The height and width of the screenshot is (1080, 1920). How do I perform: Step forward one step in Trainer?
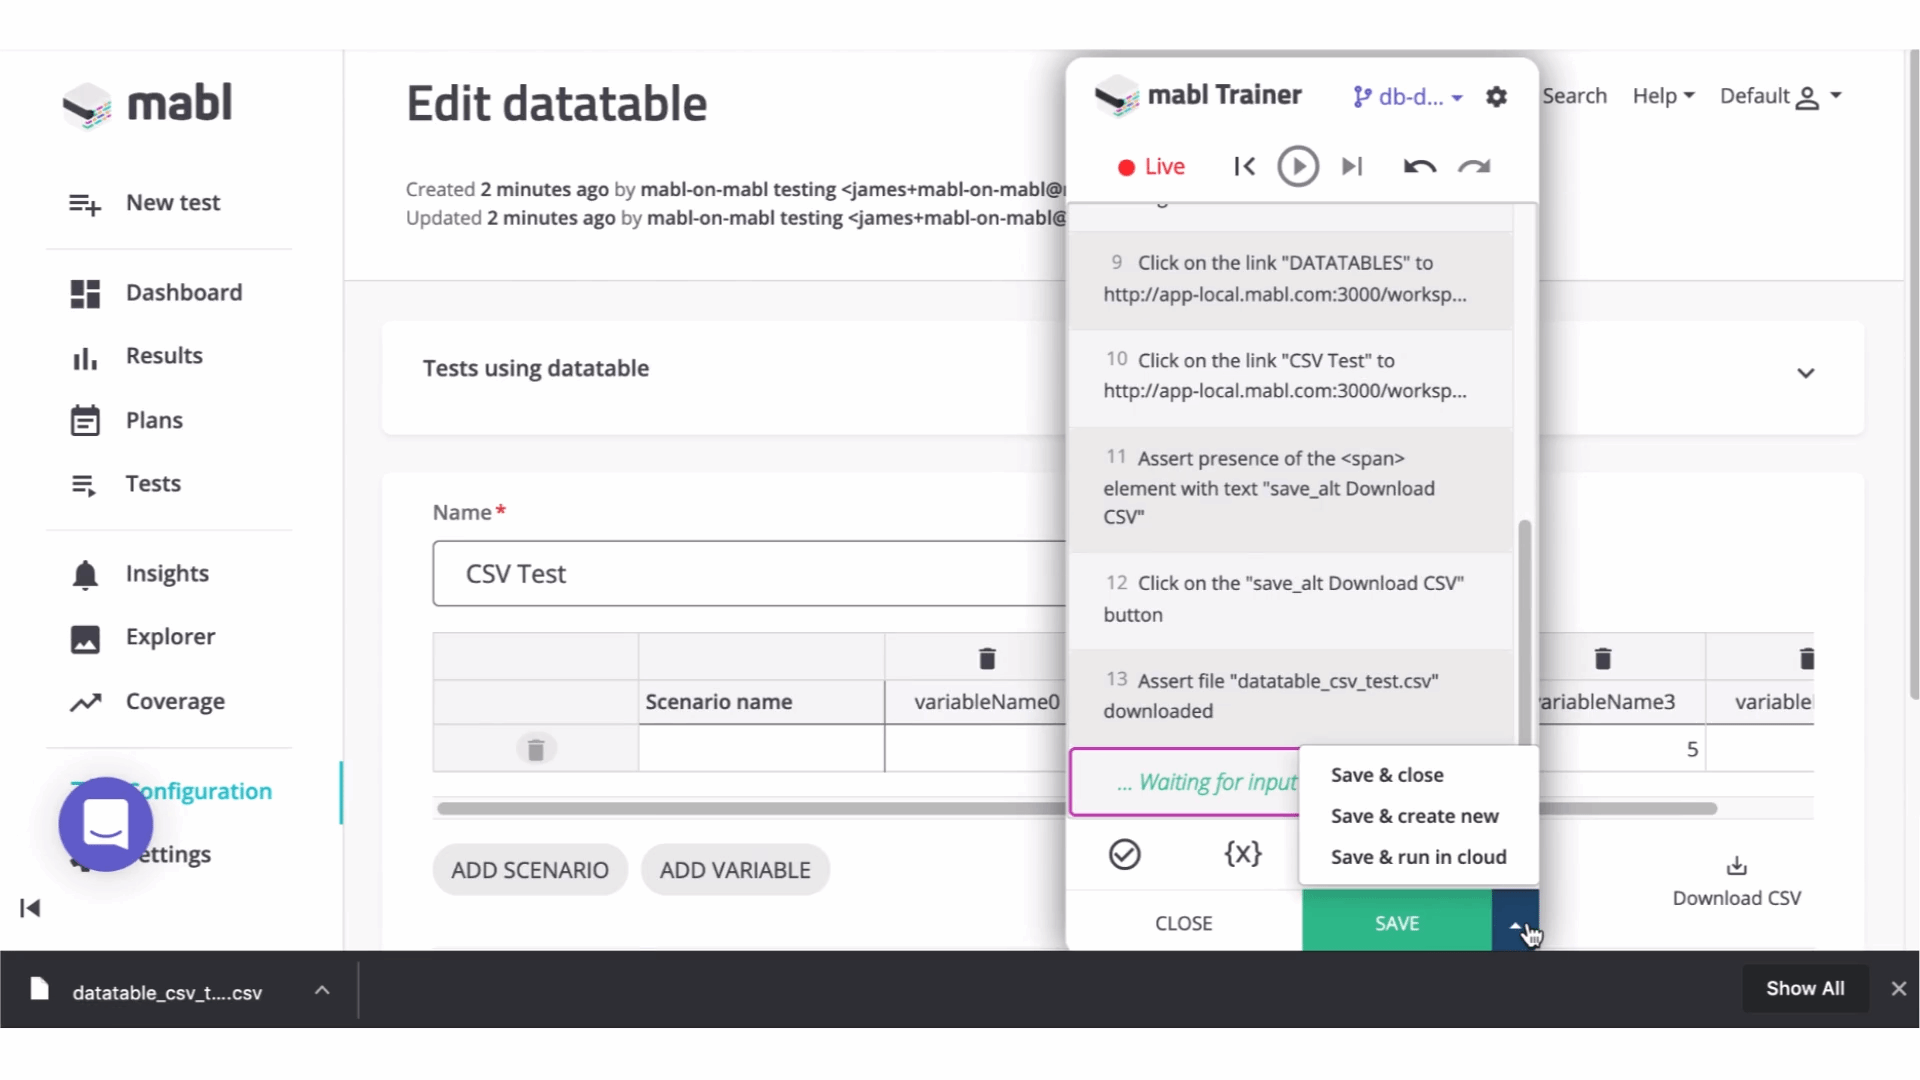point(1352,166)
